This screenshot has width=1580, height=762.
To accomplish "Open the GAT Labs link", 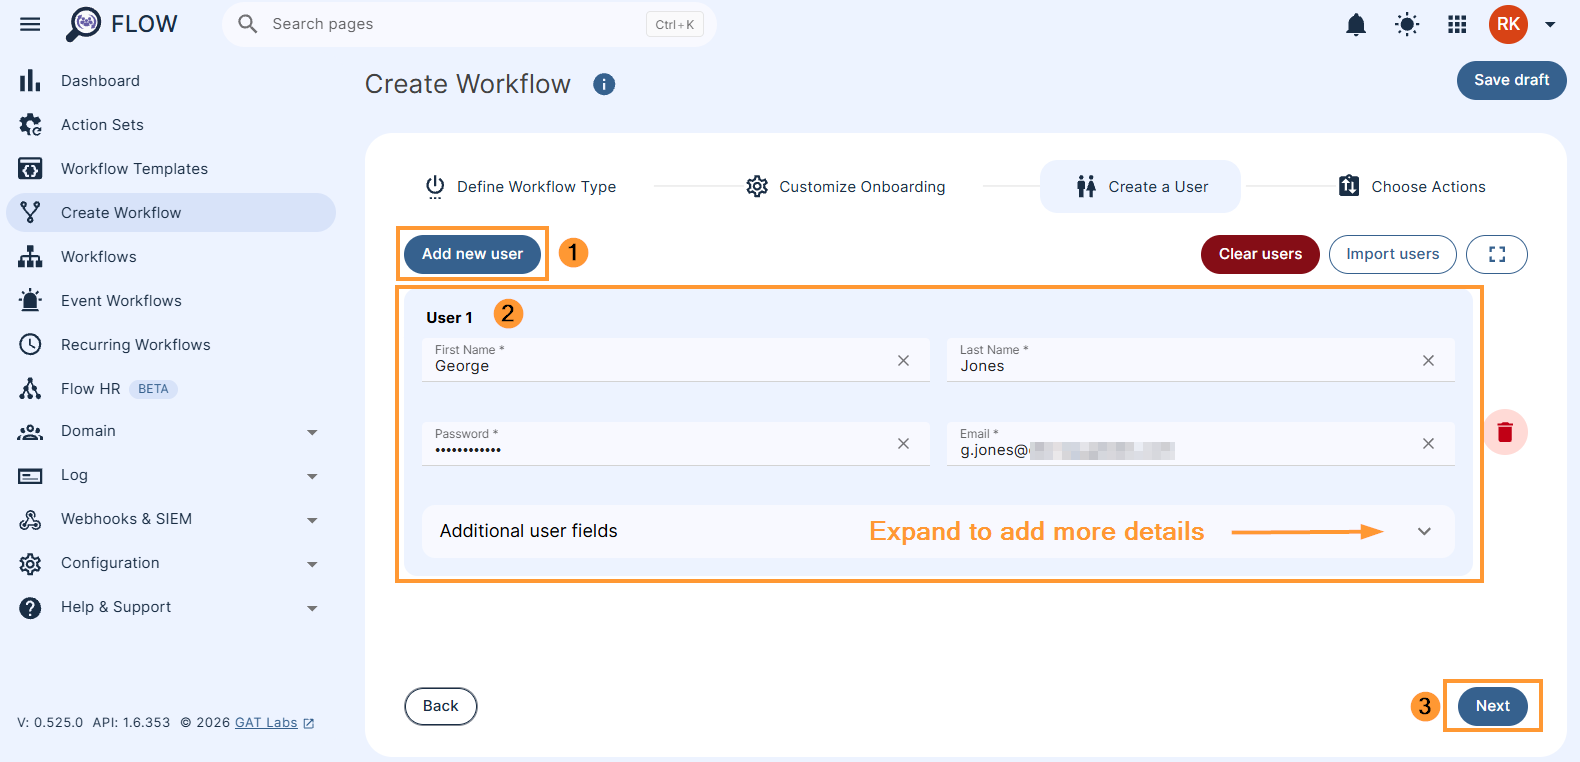I will coord(266,723).
